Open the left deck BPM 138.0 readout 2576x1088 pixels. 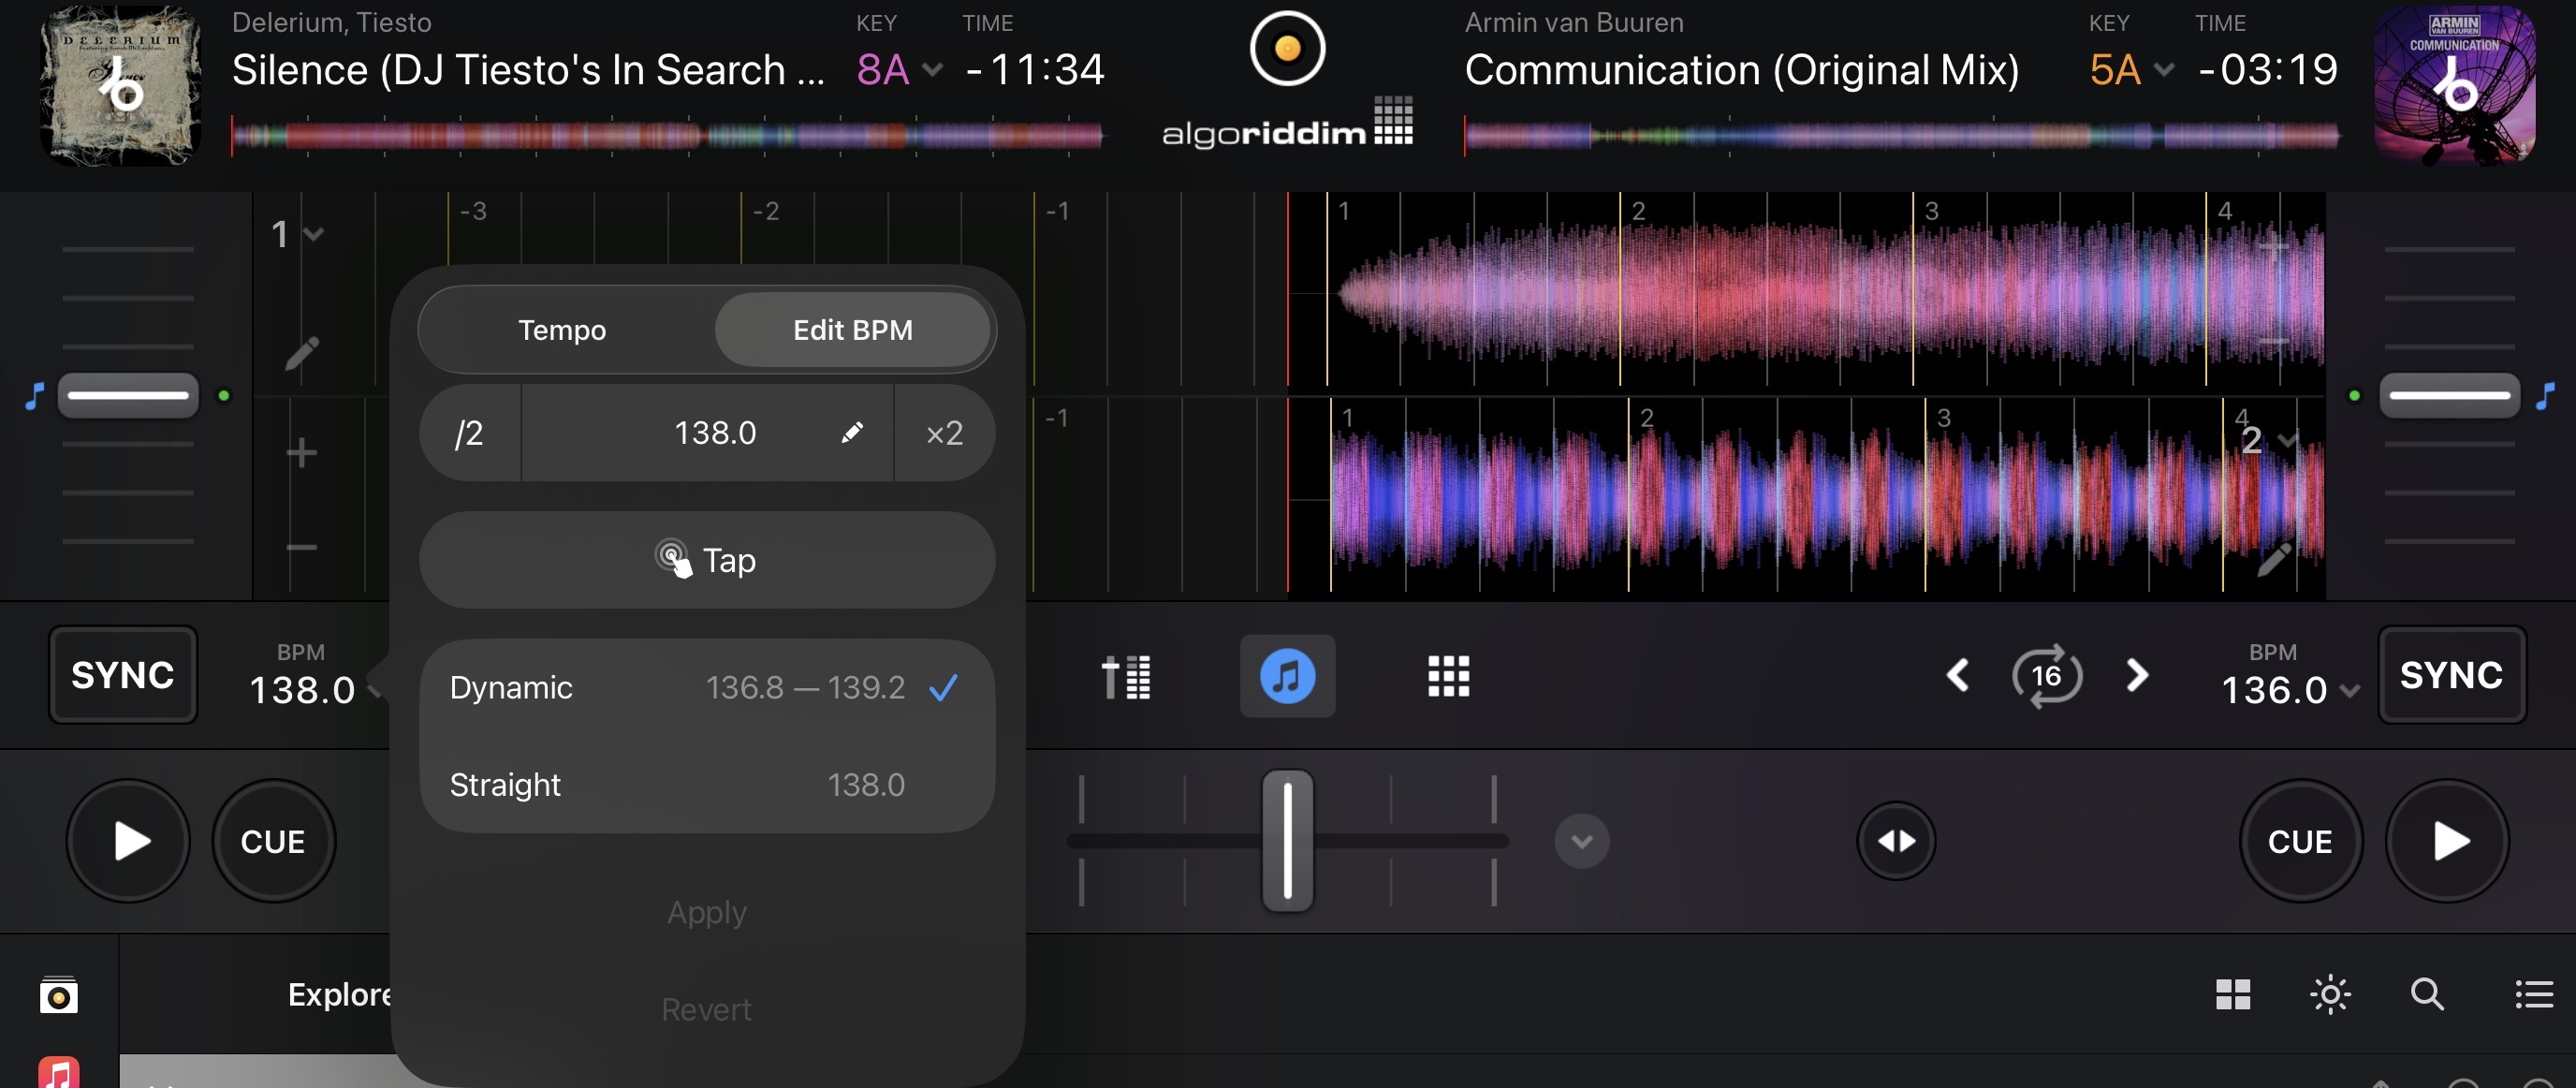[302, 689]
